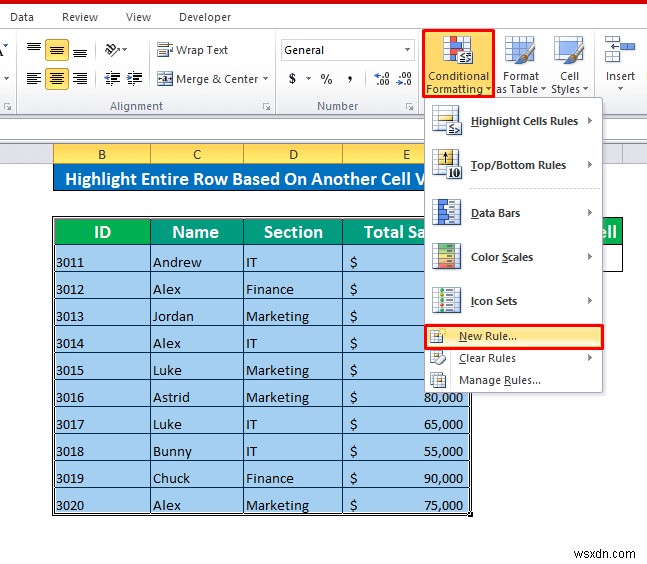Select column C header
The image size is (647, 564).
click(x=197, y=154)
